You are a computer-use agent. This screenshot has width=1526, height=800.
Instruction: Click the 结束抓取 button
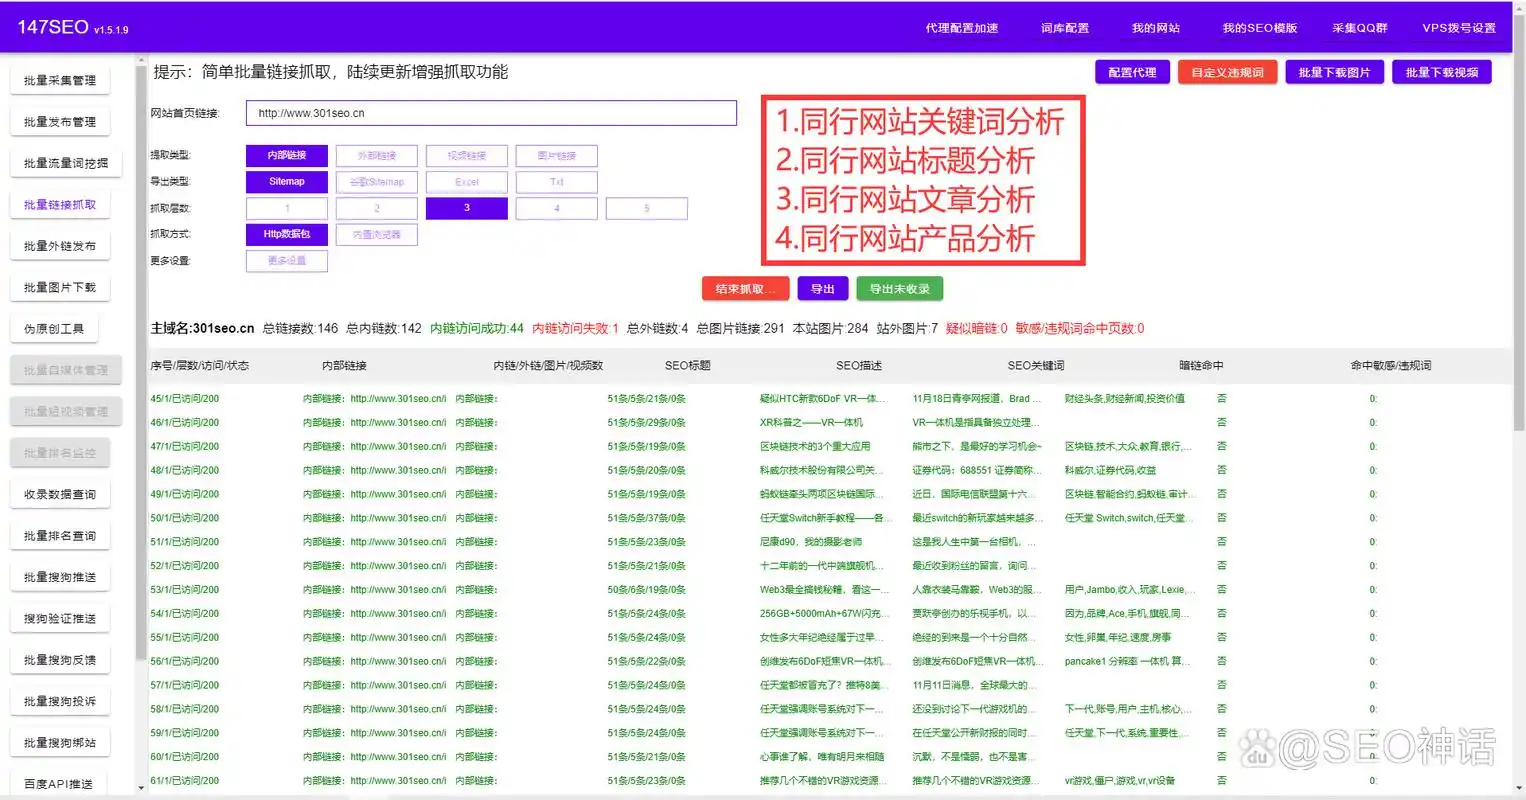745,287
